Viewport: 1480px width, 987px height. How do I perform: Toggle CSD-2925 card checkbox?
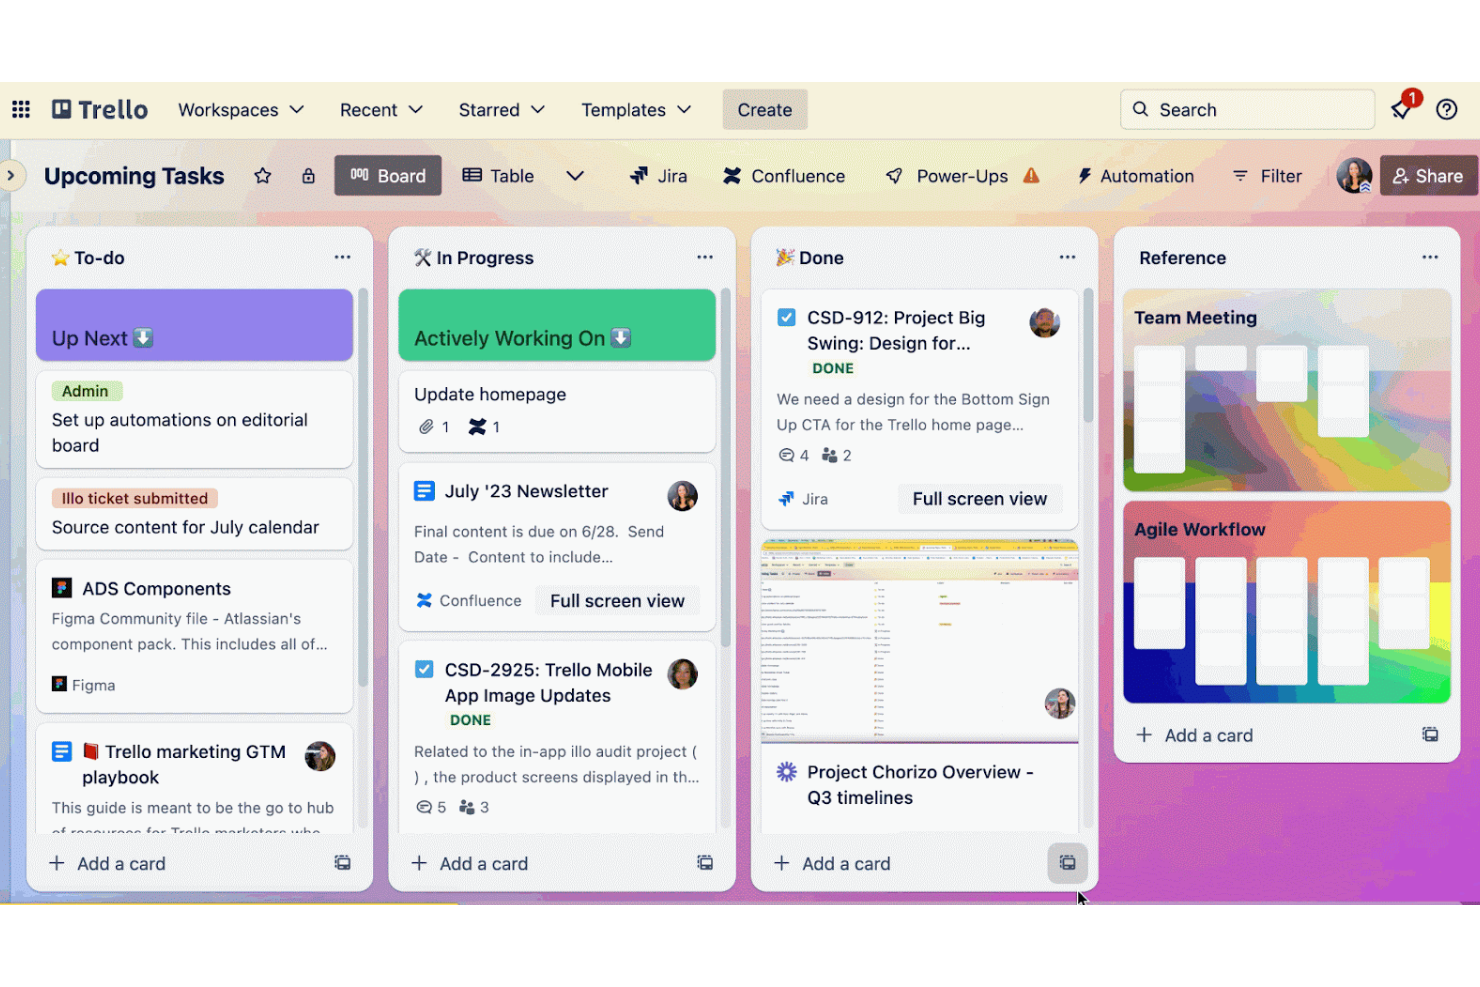click(x=424, y=670)
